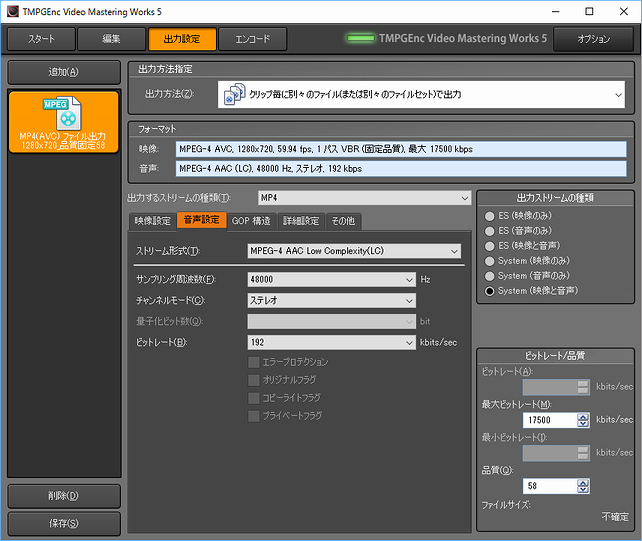
Task: Click the 音声 format summary field
Action: (401, 169)
